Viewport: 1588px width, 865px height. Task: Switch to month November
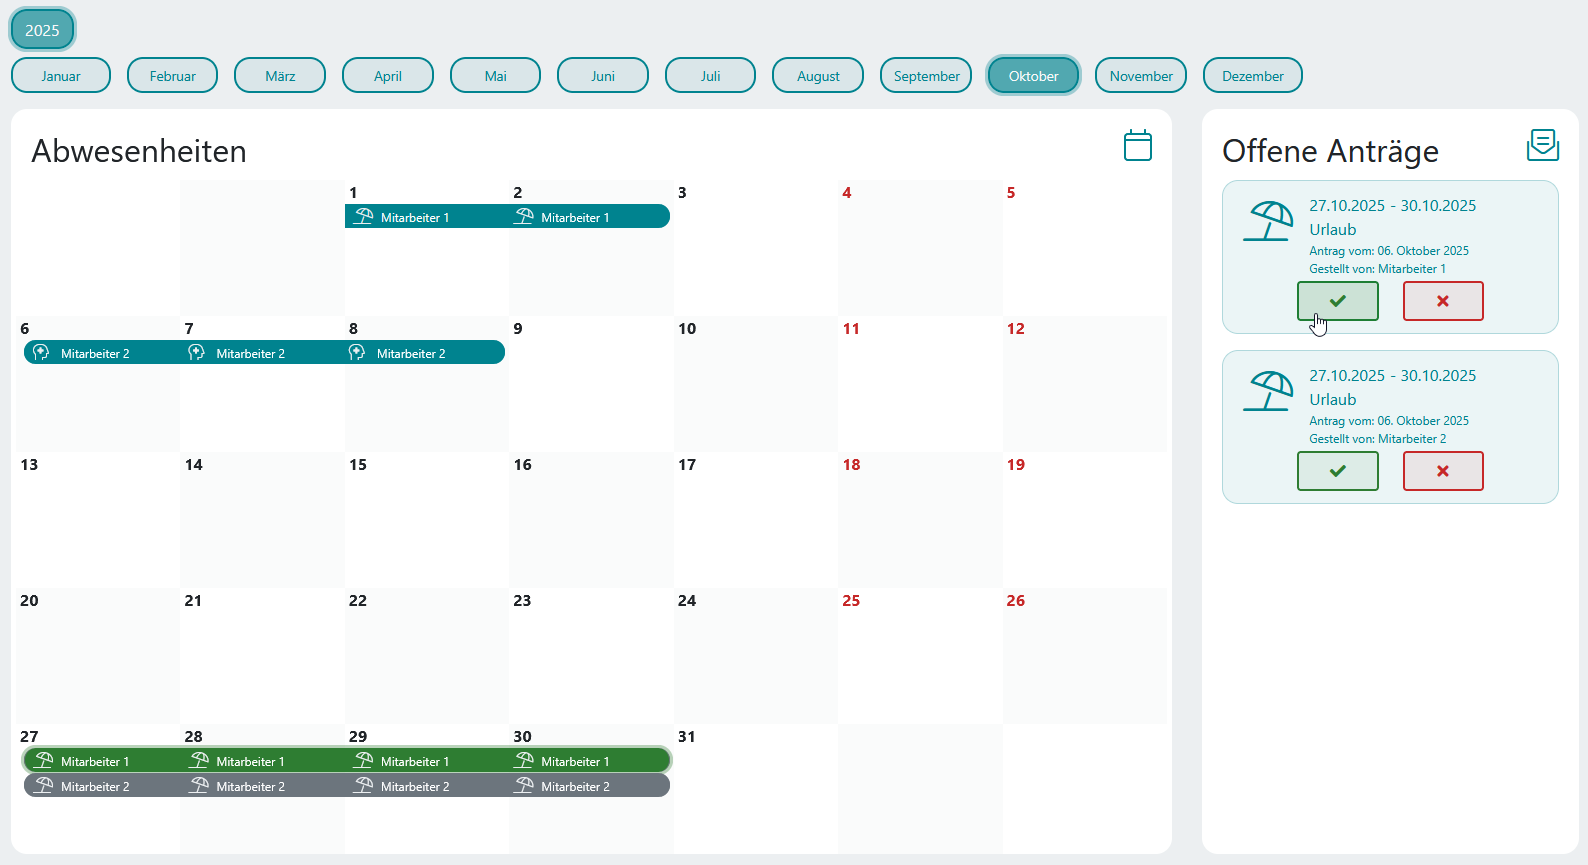coord(1140,76)
